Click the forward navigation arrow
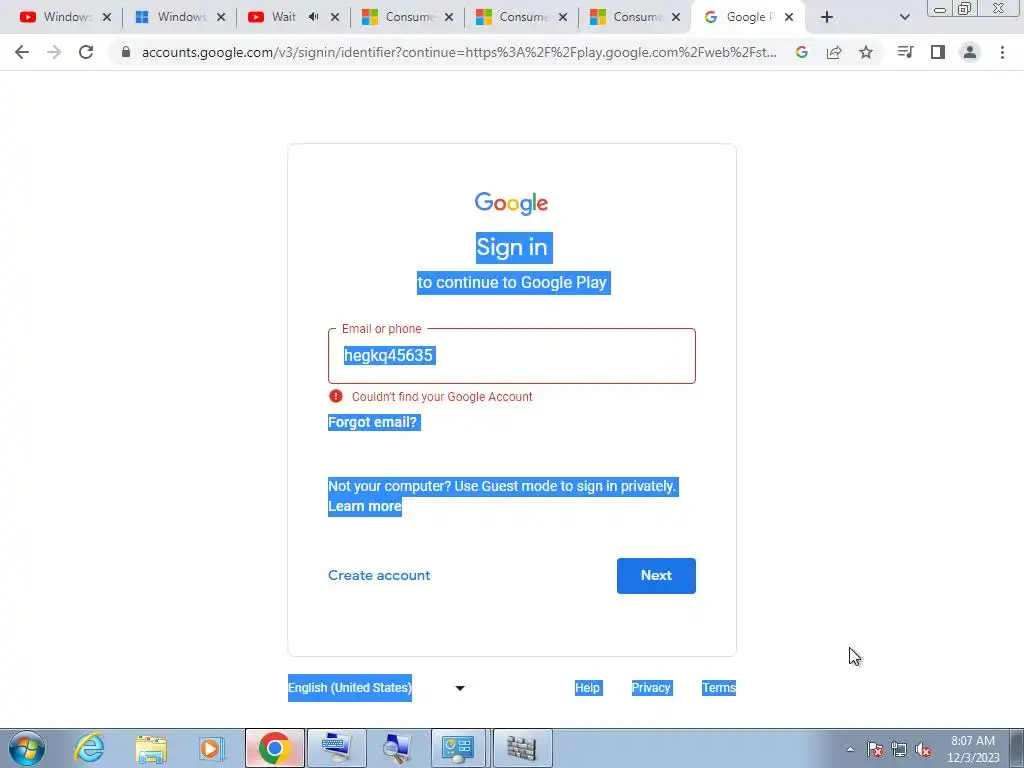Viewport: 1024px width, 768px height. pyautogui.click(x=54, y=52)
